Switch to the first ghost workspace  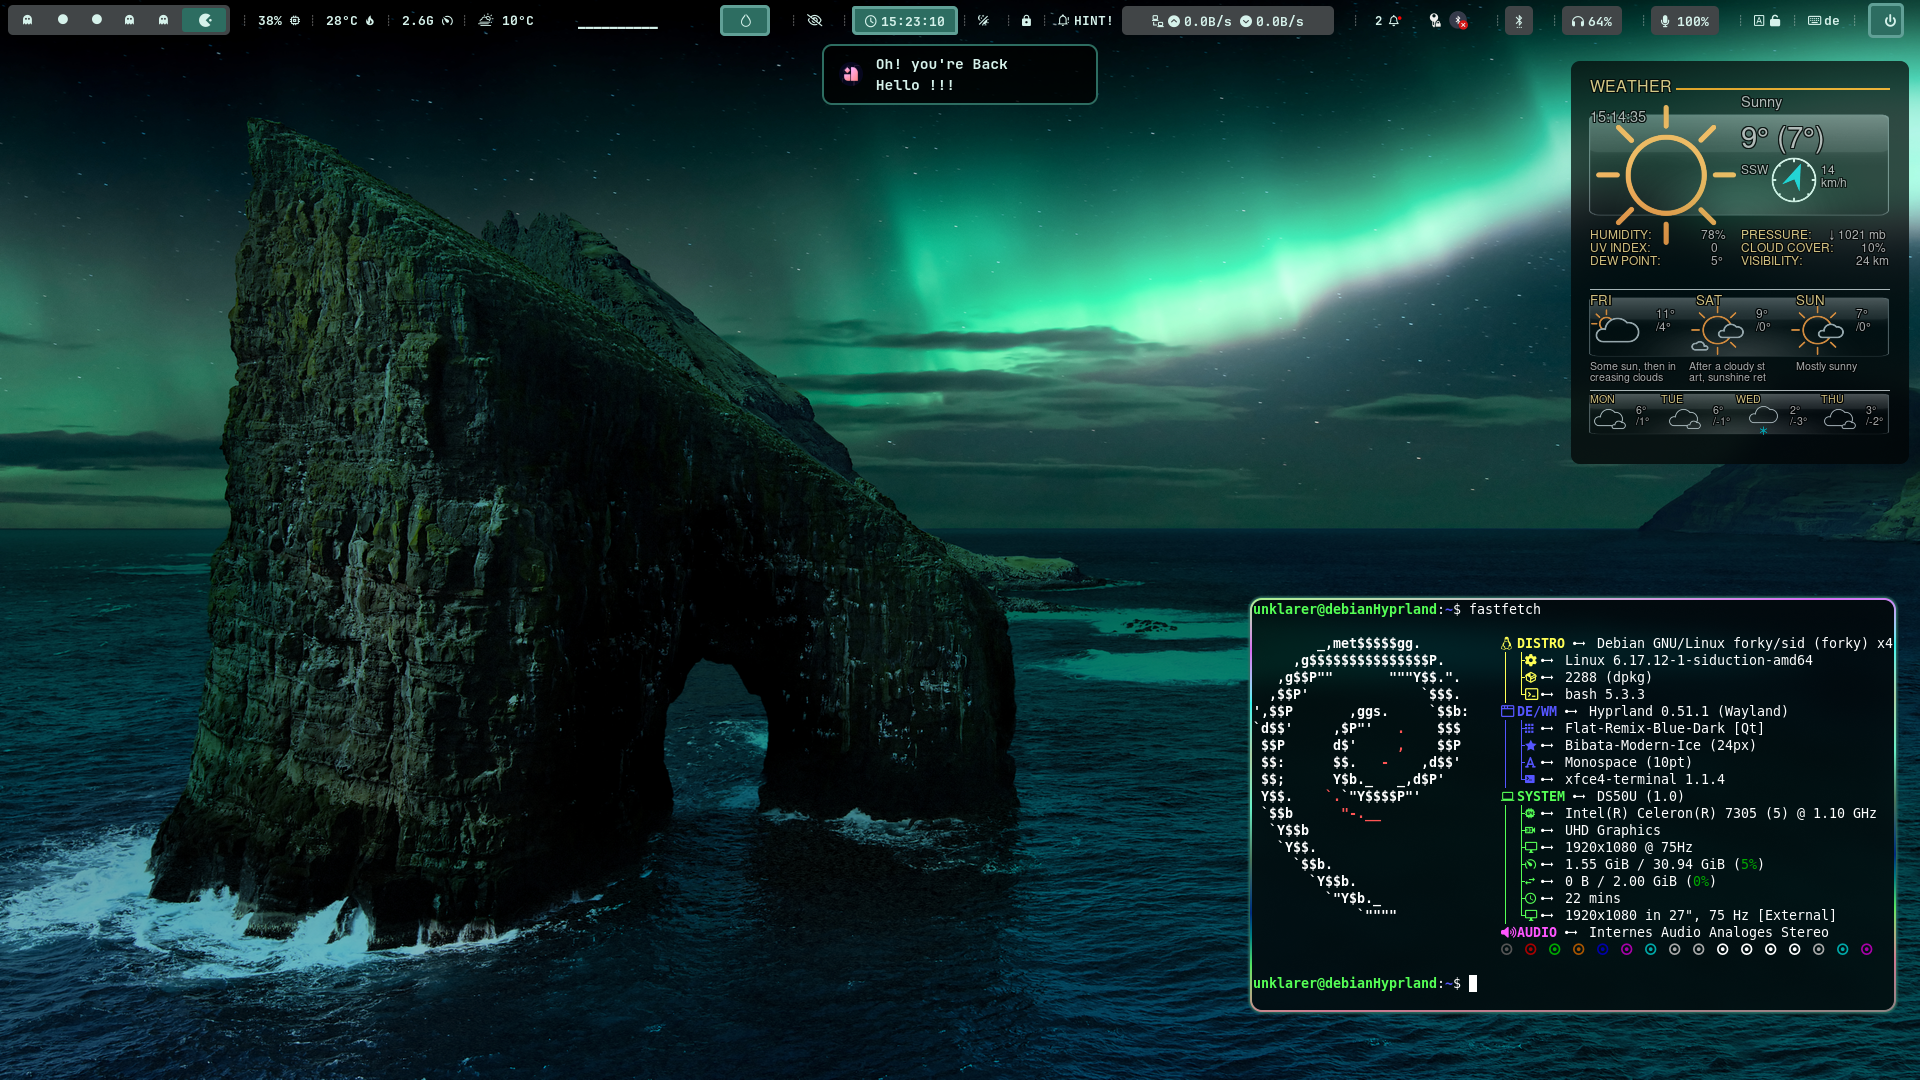(28, 20)
